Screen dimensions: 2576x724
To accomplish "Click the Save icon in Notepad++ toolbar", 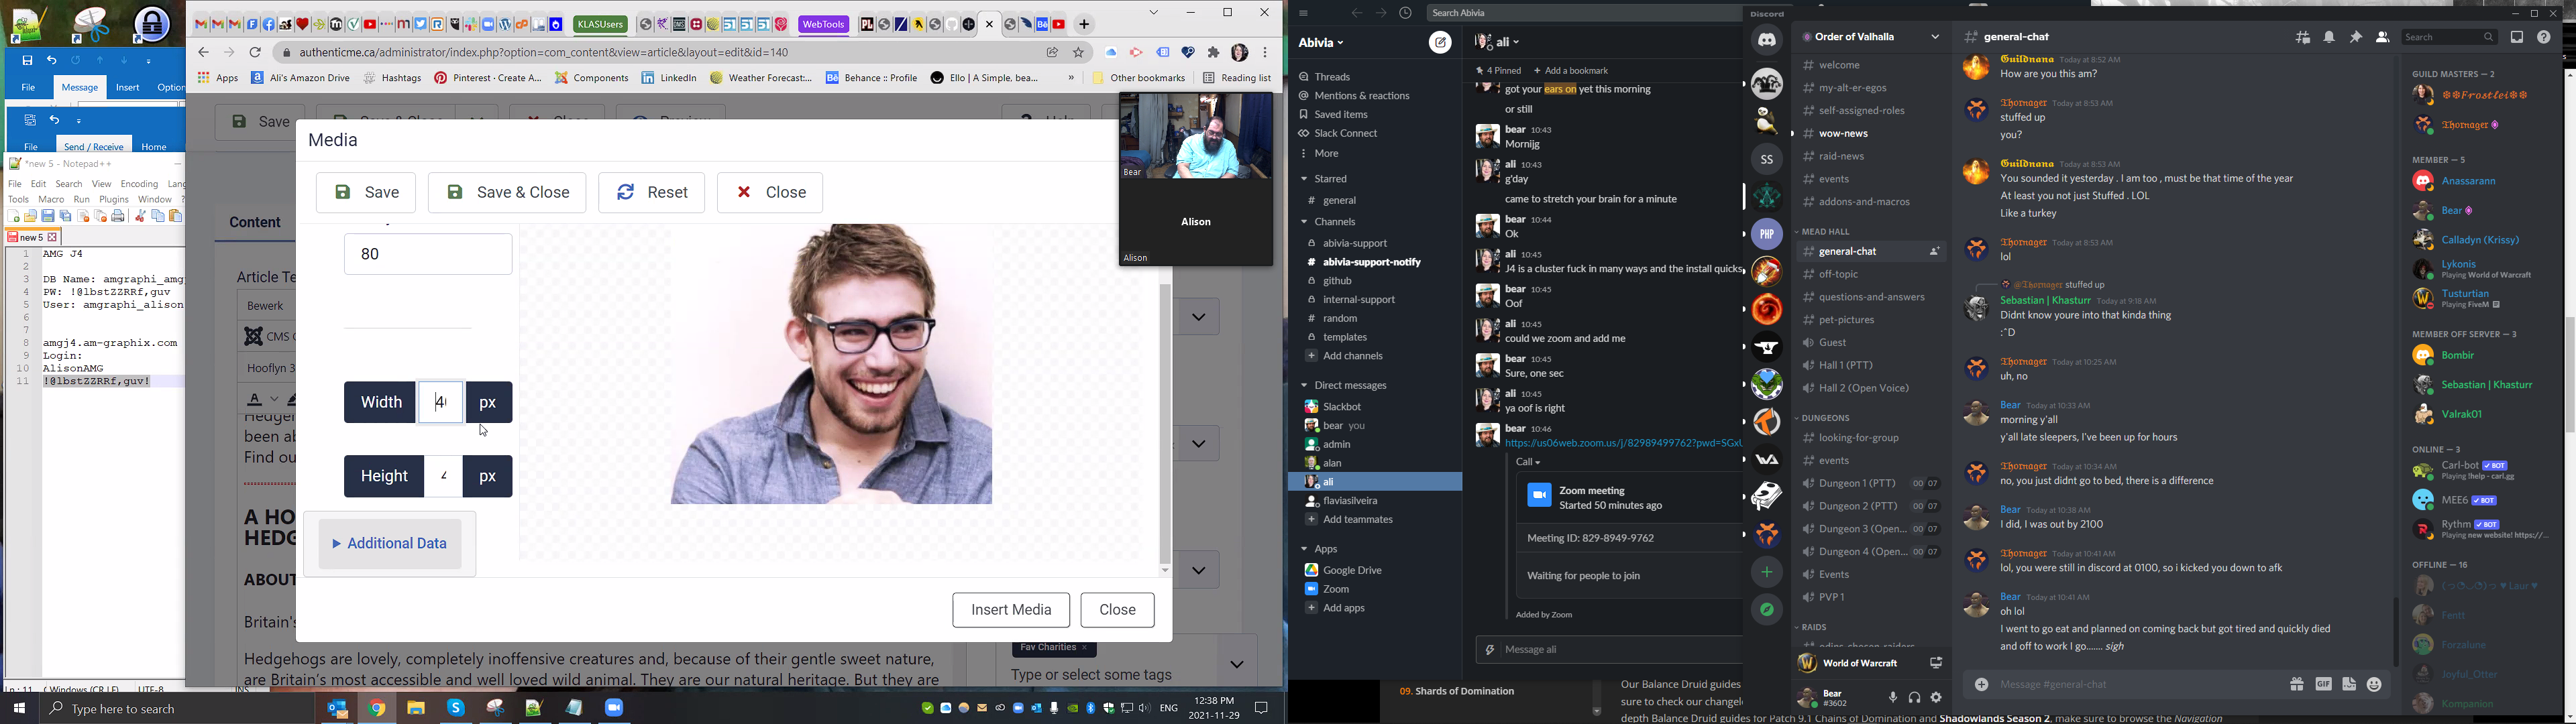I will pyautogui.click(x=48, y=216).
